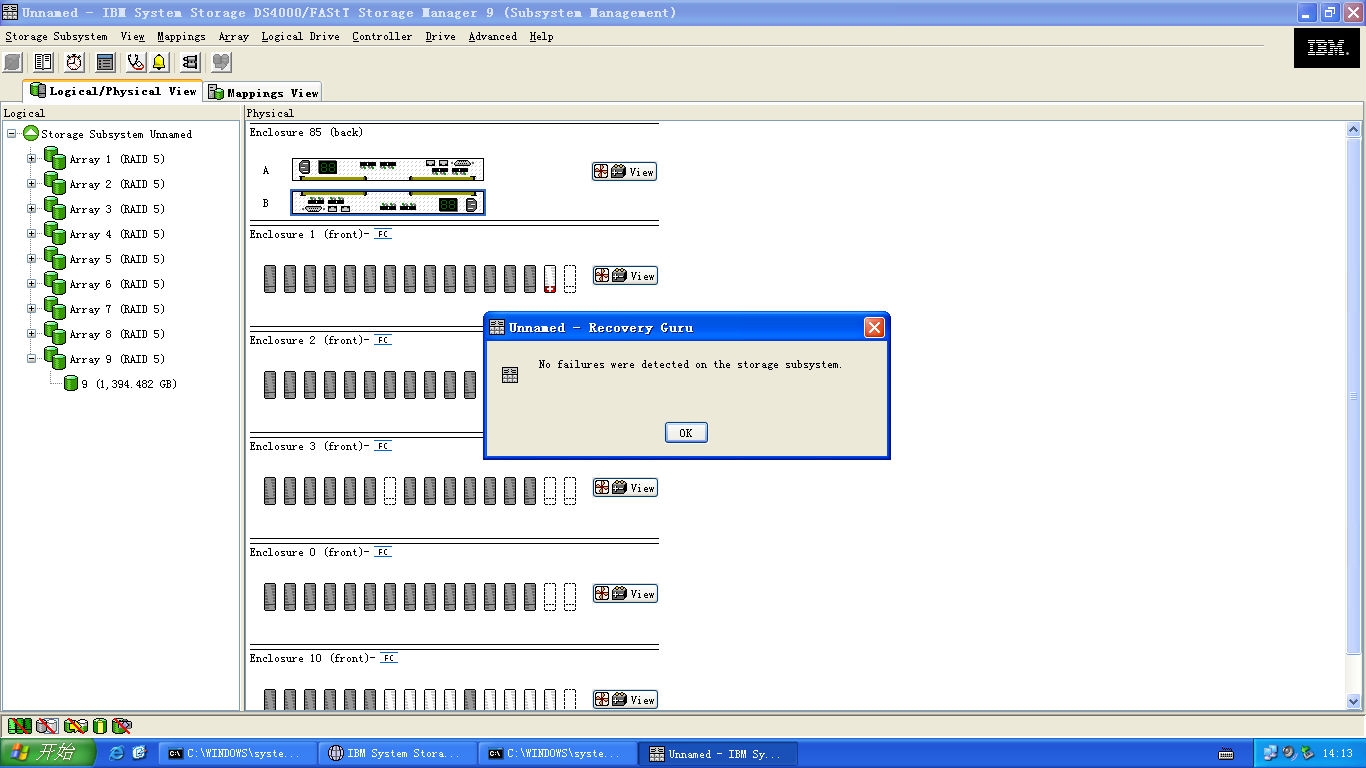
Task: Click Physical pane scroll up arrow
Action: click(1354, 129)
